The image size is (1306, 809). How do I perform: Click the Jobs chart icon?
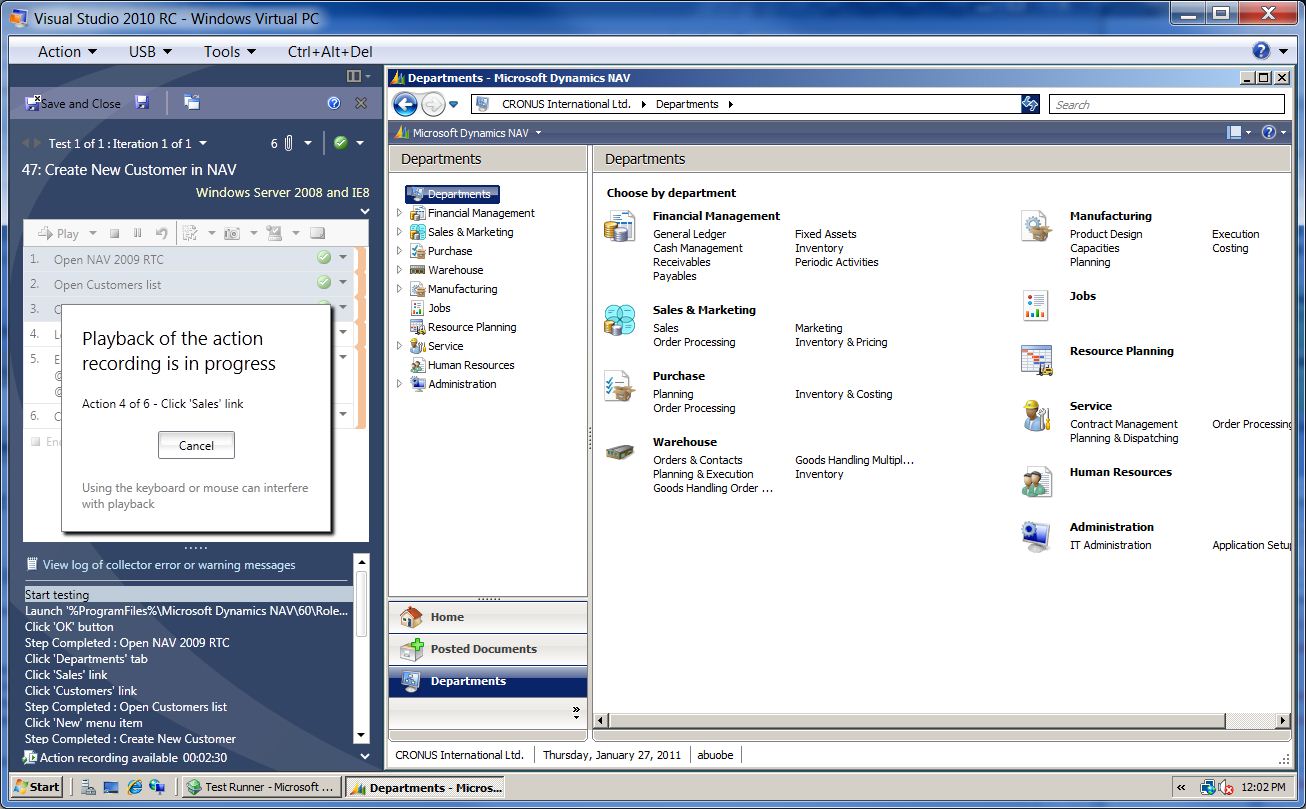pyautogui.click(x=1036, y=306)
